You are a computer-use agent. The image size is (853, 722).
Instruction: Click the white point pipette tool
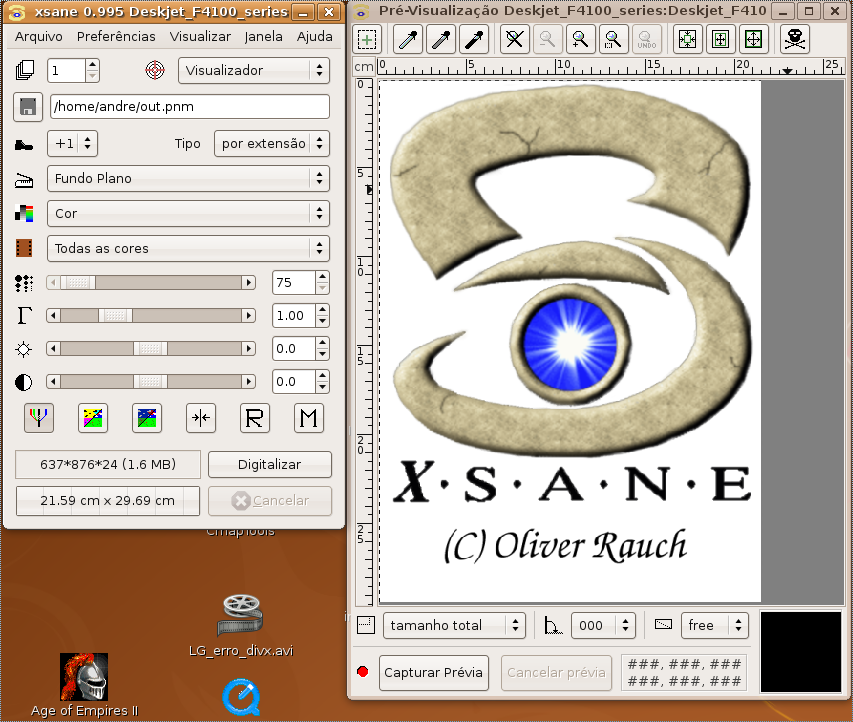tap(407, 40)
